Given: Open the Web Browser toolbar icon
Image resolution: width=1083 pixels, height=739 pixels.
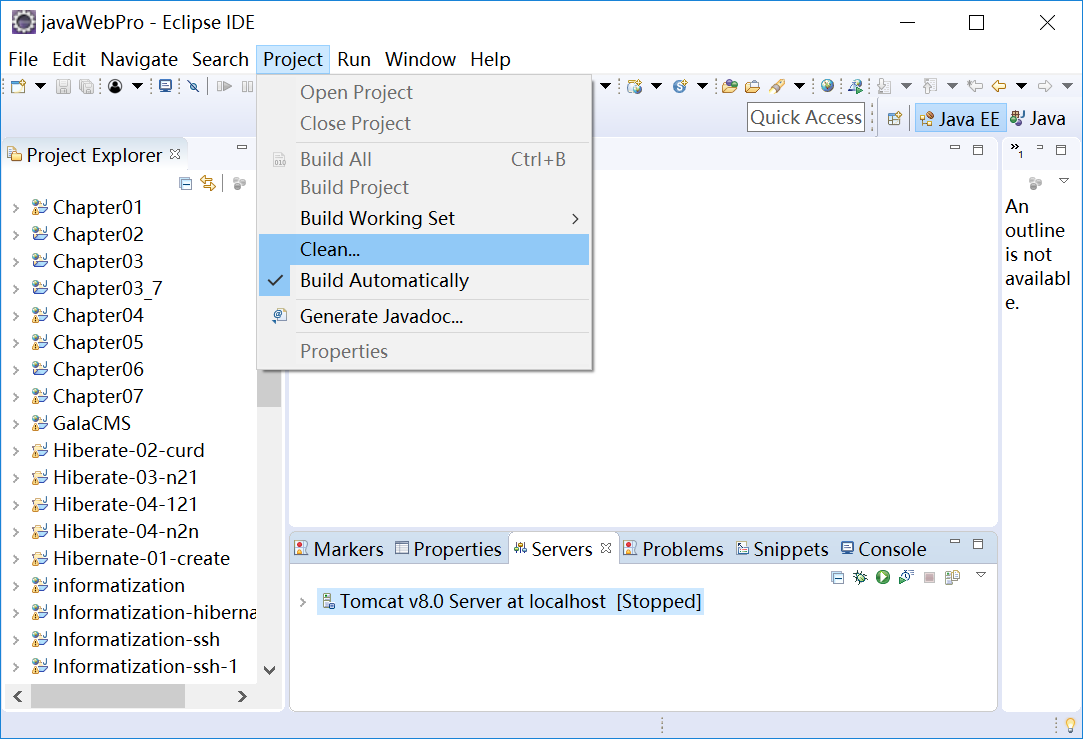Looking at the screenshot, I should coord(827,86).
